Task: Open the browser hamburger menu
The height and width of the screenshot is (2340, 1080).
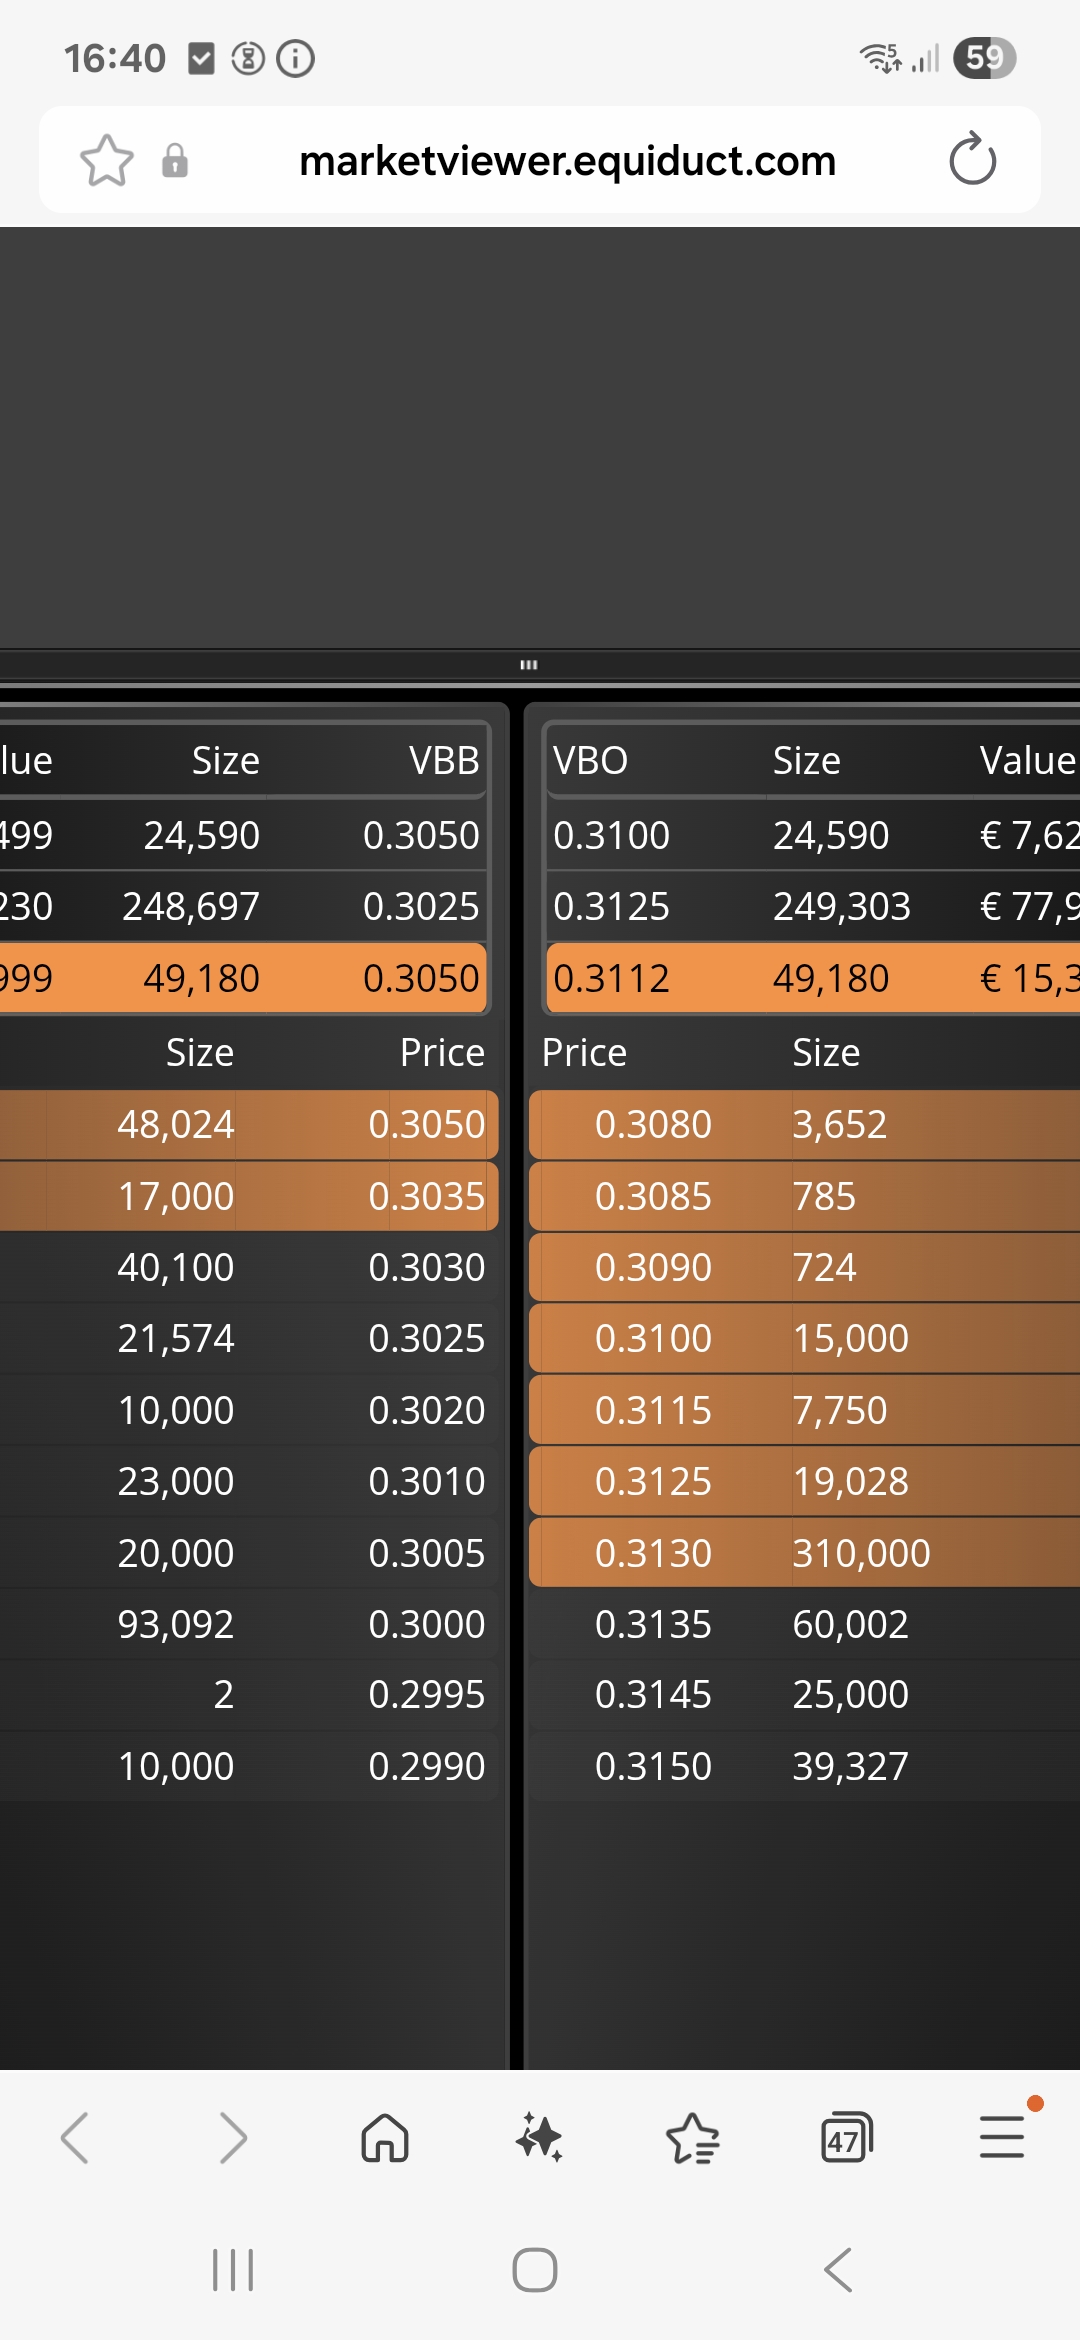Action: point(1001,2138)
